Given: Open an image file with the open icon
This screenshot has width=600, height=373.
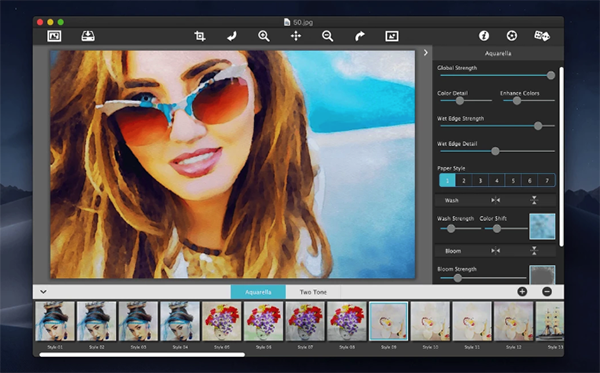Looking at the screenshot, I should coord(54,36).
